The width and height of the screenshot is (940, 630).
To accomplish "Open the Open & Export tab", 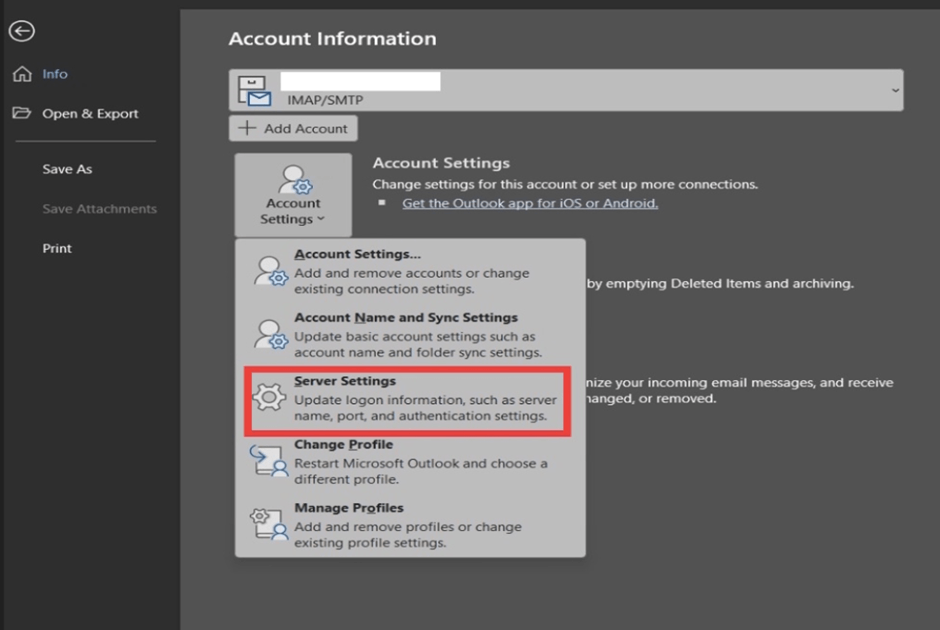I will (x=90, y=113).
